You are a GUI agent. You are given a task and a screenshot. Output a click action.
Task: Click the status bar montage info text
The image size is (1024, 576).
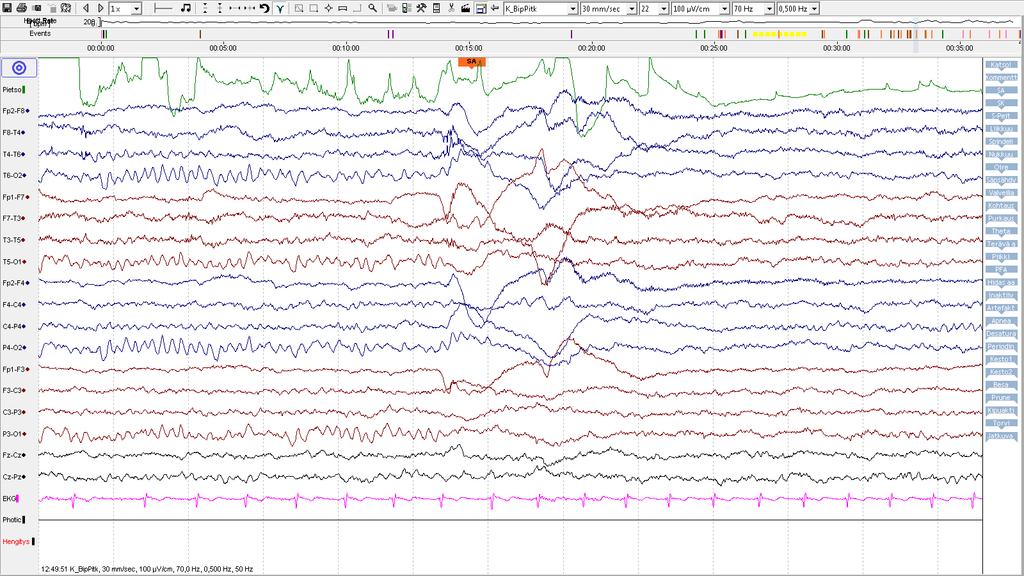click(147, 569)
